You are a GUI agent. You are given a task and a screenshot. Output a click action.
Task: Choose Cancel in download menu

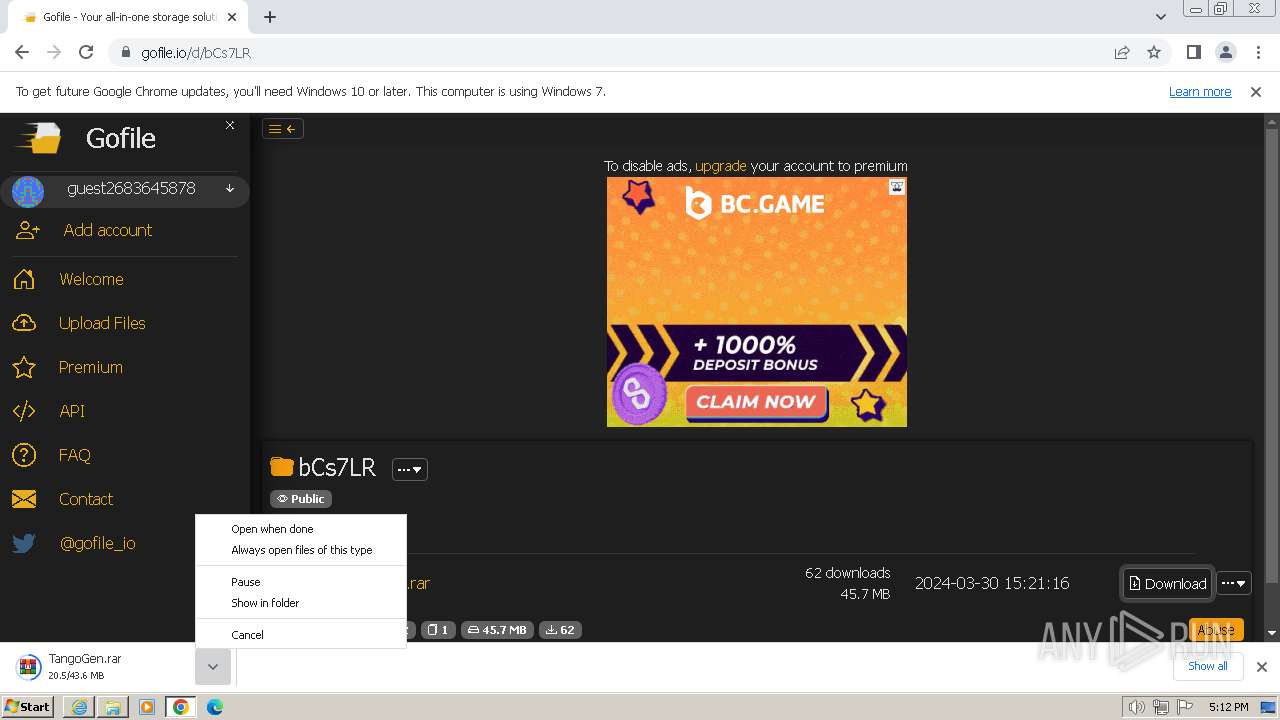[301, 635]
